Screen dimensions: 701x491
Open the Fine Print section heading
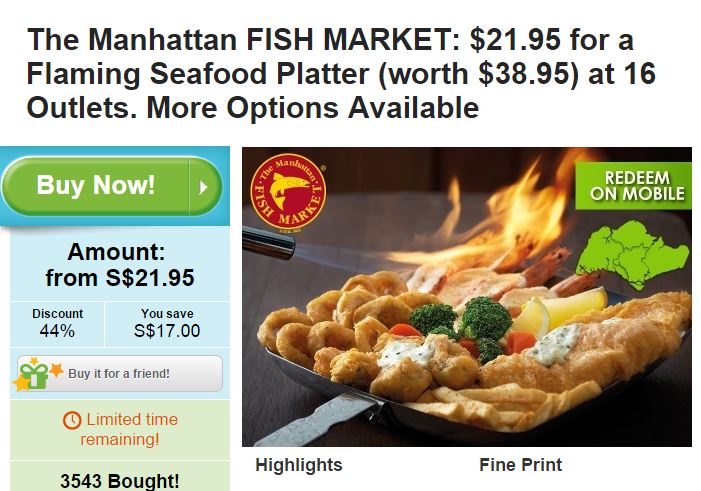click(x=520, y=465)
